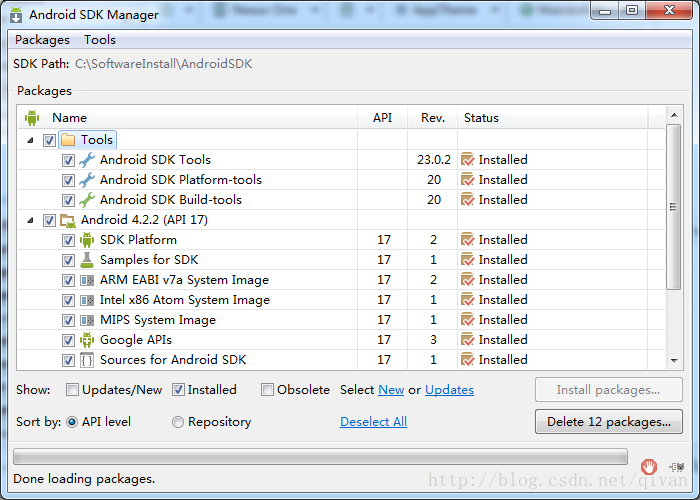This screenshot has height=500, width=700.
Task: Click the vertical scrollbar thumb
Action: (x=674, y=207)
